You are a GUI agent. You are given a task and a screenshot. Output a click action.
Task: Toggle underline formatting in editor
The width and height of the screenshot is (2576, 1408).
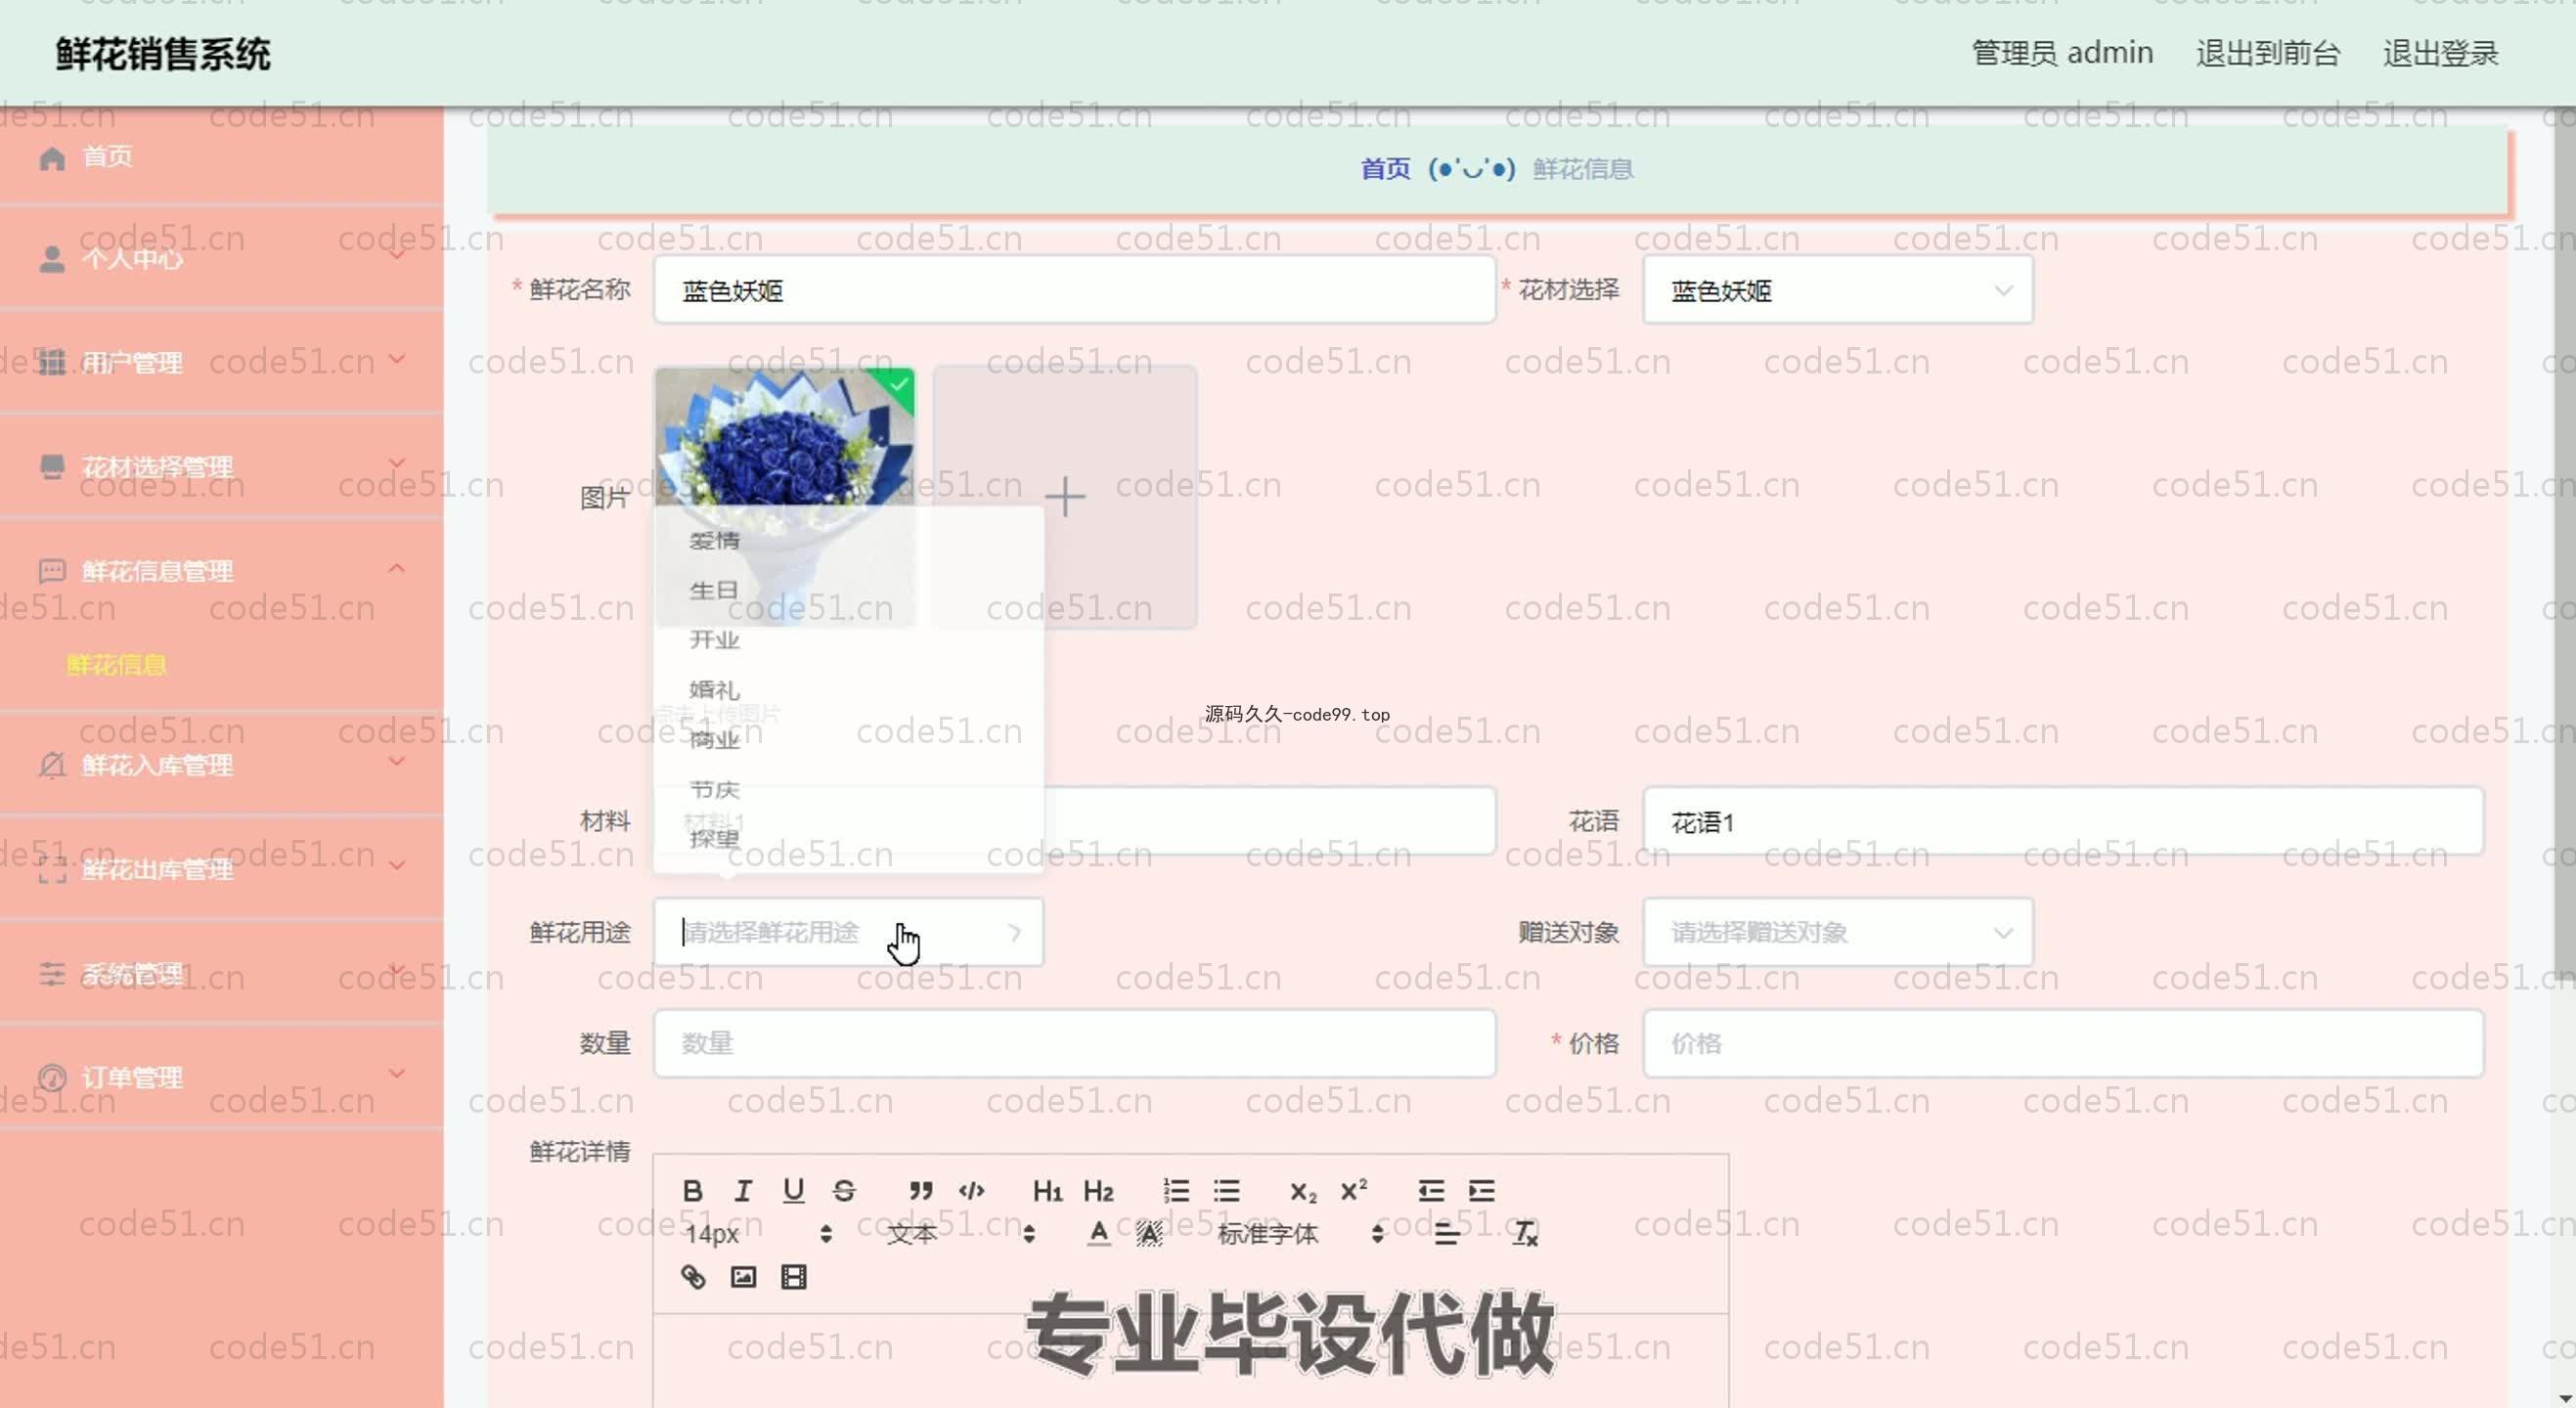pyautogui.click(x=794, y=1190)
